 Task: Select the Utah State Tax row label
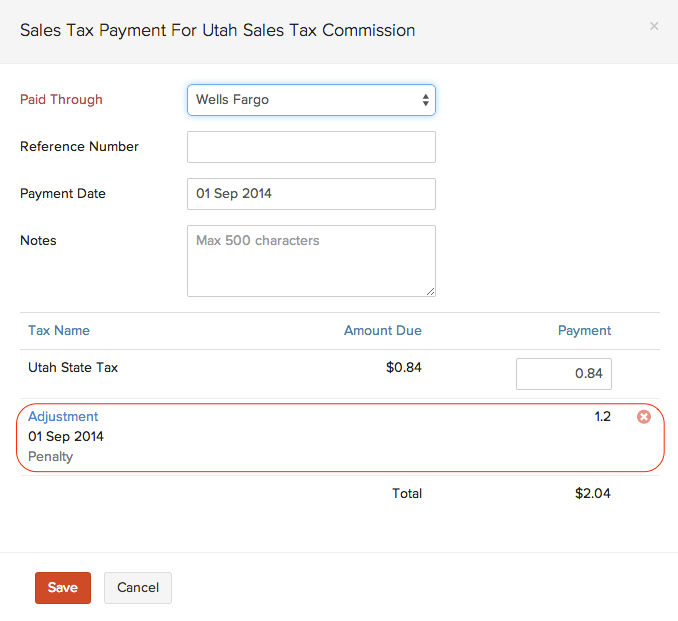tap(73, 367)
